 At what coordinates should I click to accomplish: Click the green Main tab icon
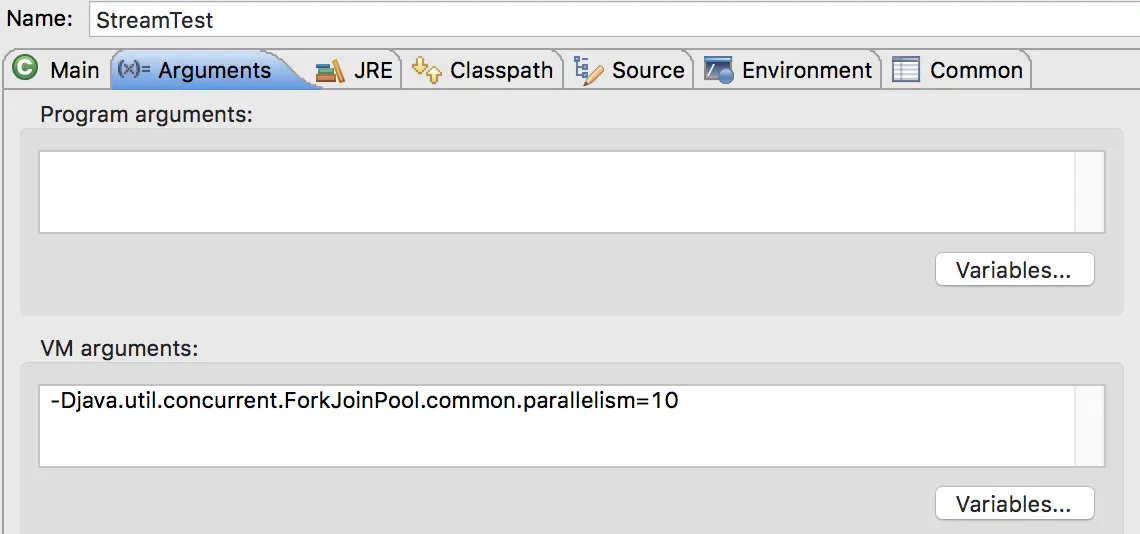pyautogui.click(x=25, y=69)
